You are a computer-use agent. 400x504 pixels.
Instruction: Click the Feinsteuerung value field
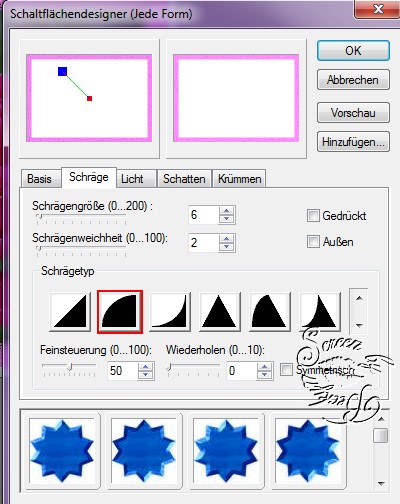122,371
